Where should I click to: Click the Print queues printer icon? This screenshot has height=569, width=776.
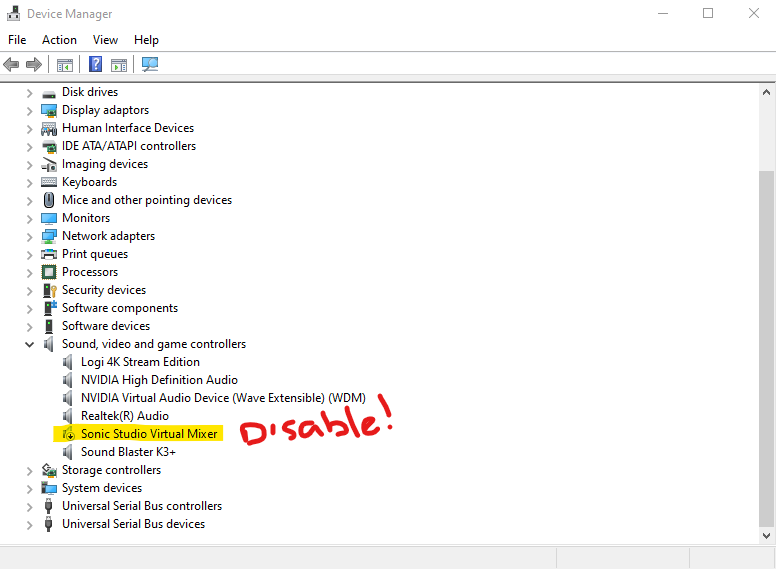point(49,254)
